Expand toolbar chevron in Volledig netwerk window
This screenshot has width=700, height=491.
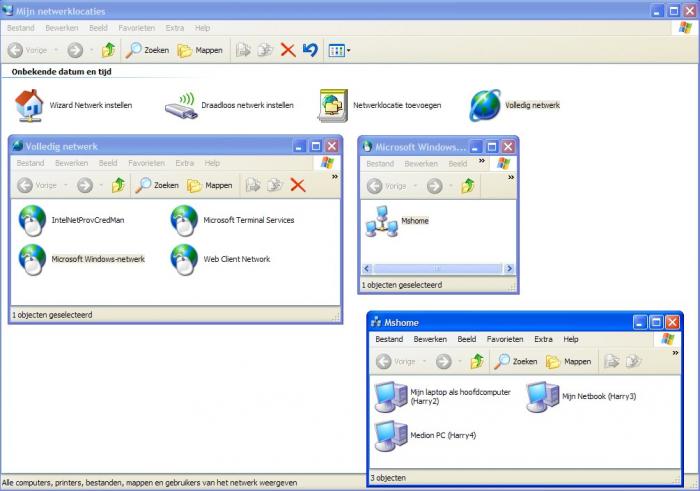coord(335,177)
